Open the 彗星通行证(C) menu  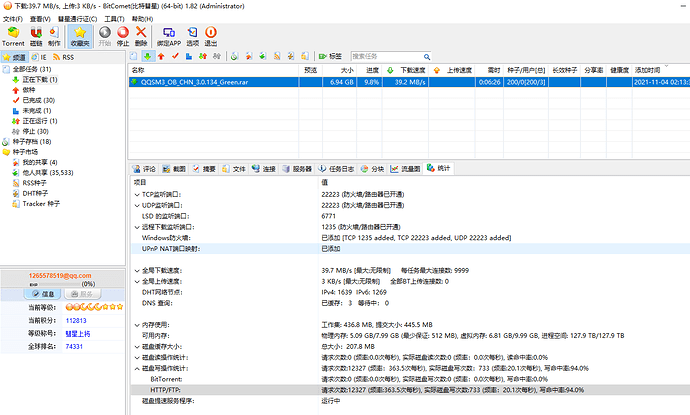pyautogui.click(x=77, y=19)
